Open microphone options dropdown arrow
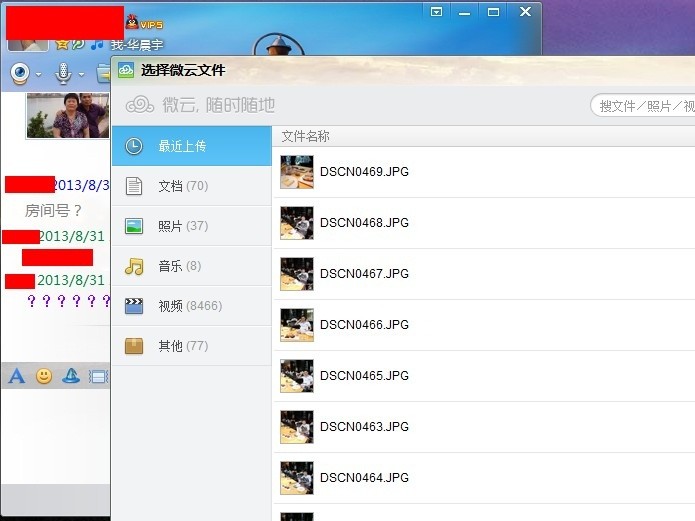 click(82, 74)
